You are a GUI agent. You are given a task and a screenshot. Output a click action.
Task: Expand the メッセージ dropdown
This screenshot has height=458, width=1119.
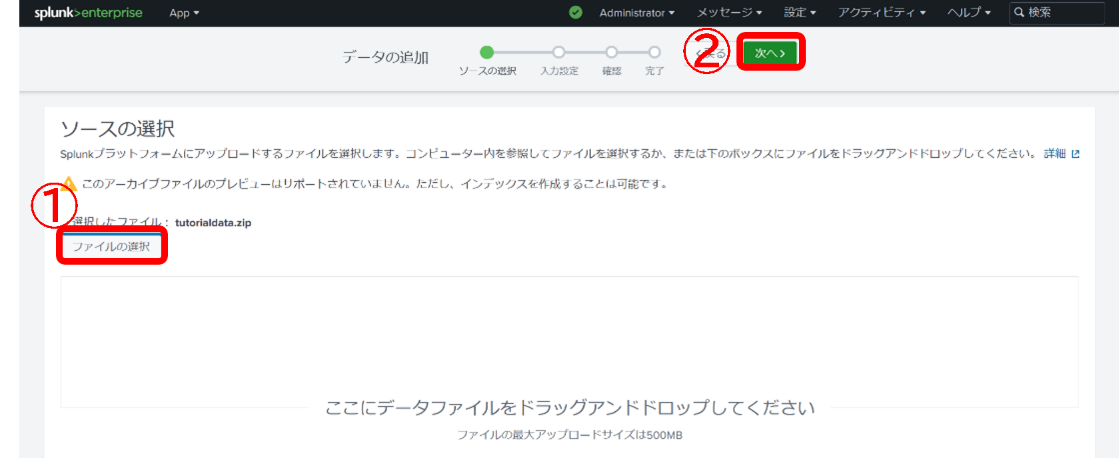729,13
